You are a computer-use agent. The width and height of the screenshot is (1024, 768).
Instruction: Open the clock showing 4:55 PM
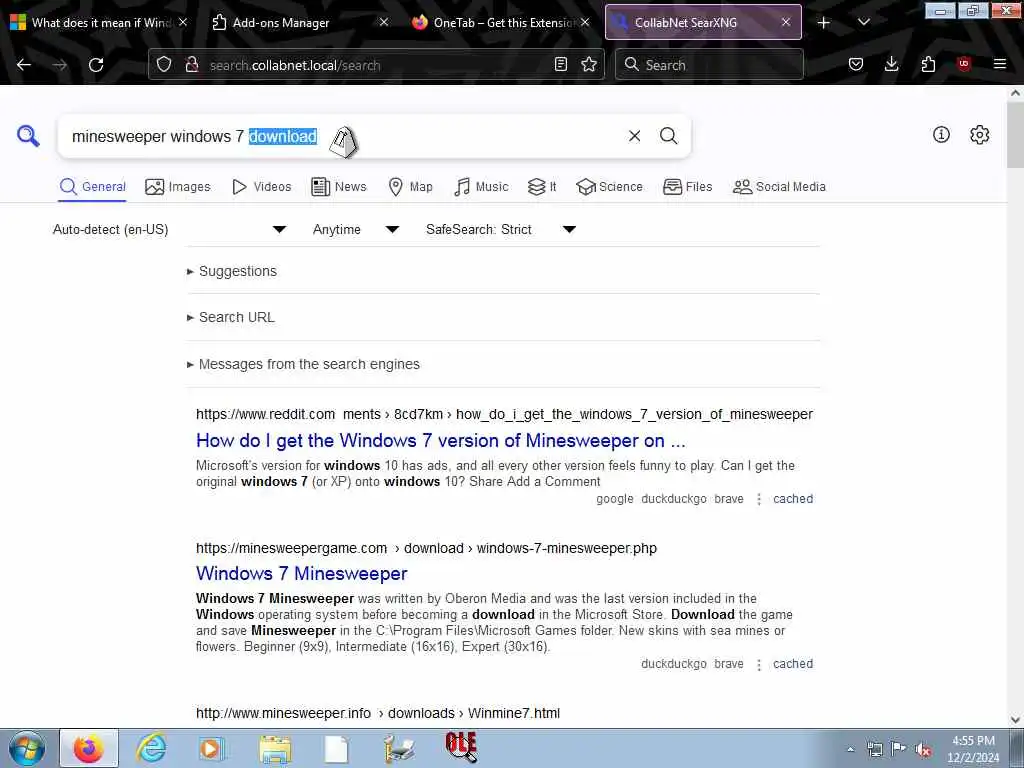pos(973,749)
